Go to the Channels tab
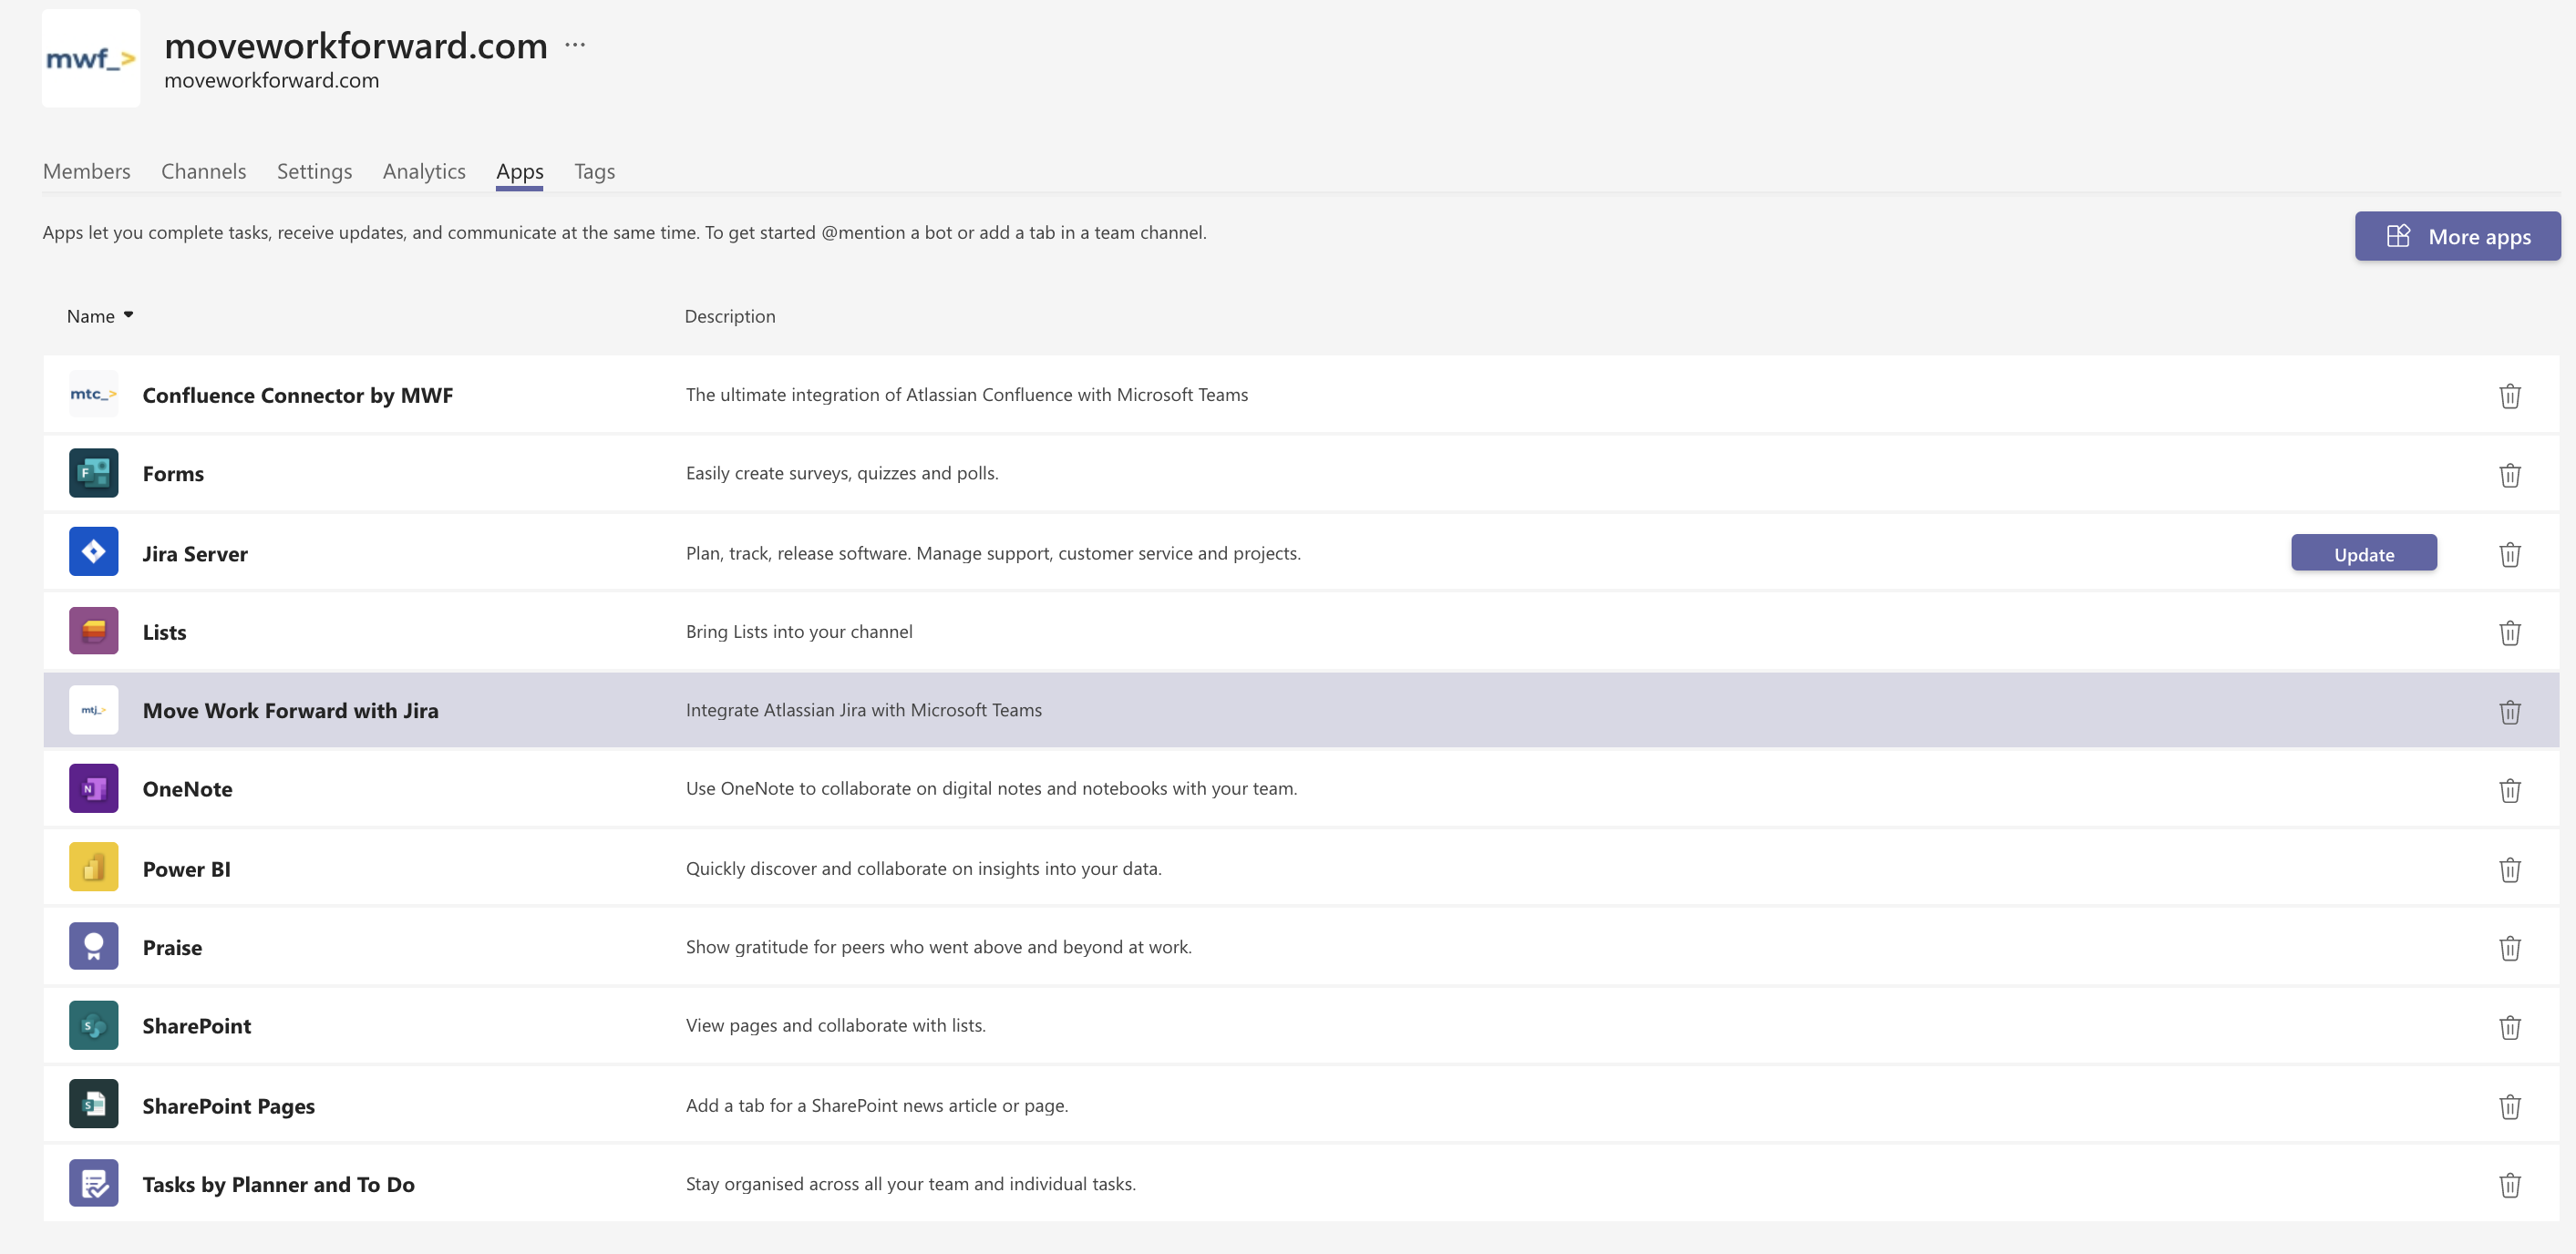 (x=203, y=171)
